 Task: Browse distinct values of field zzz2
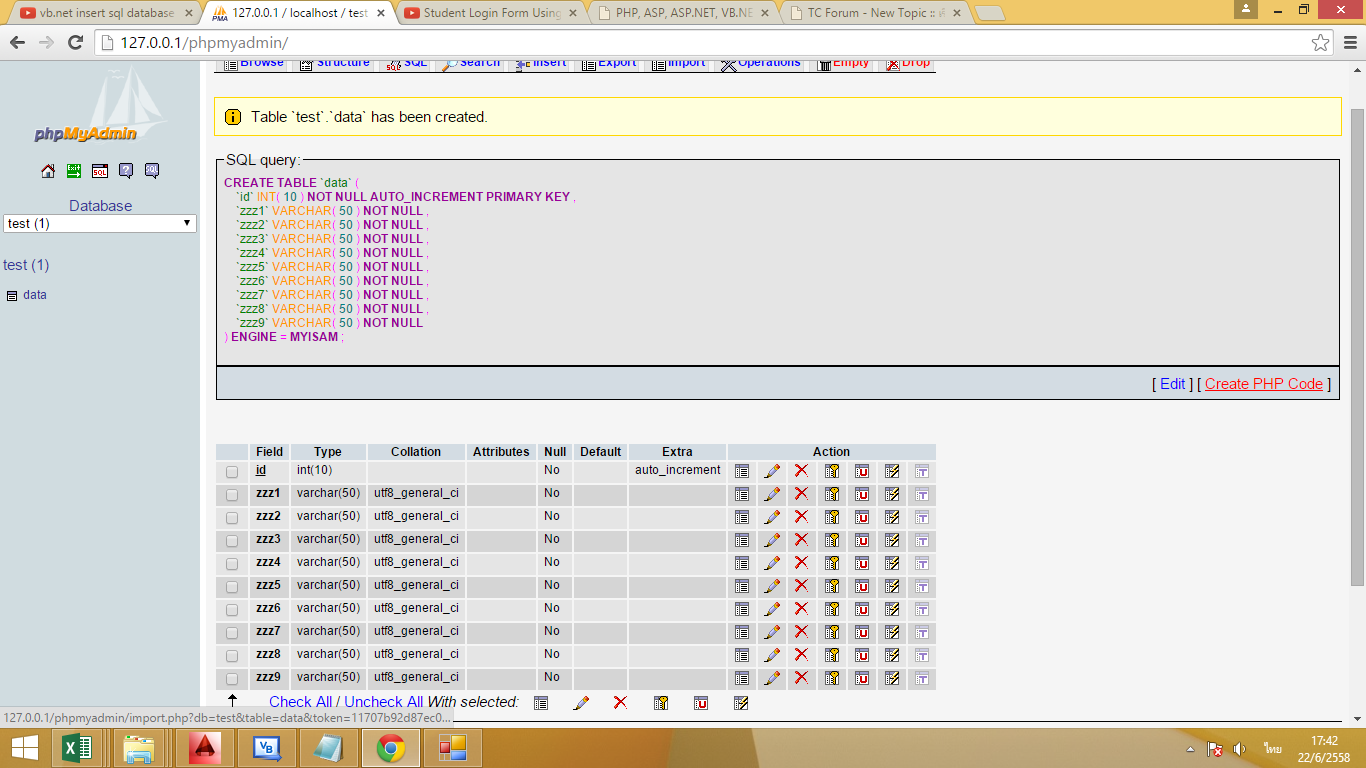(742, 517)
